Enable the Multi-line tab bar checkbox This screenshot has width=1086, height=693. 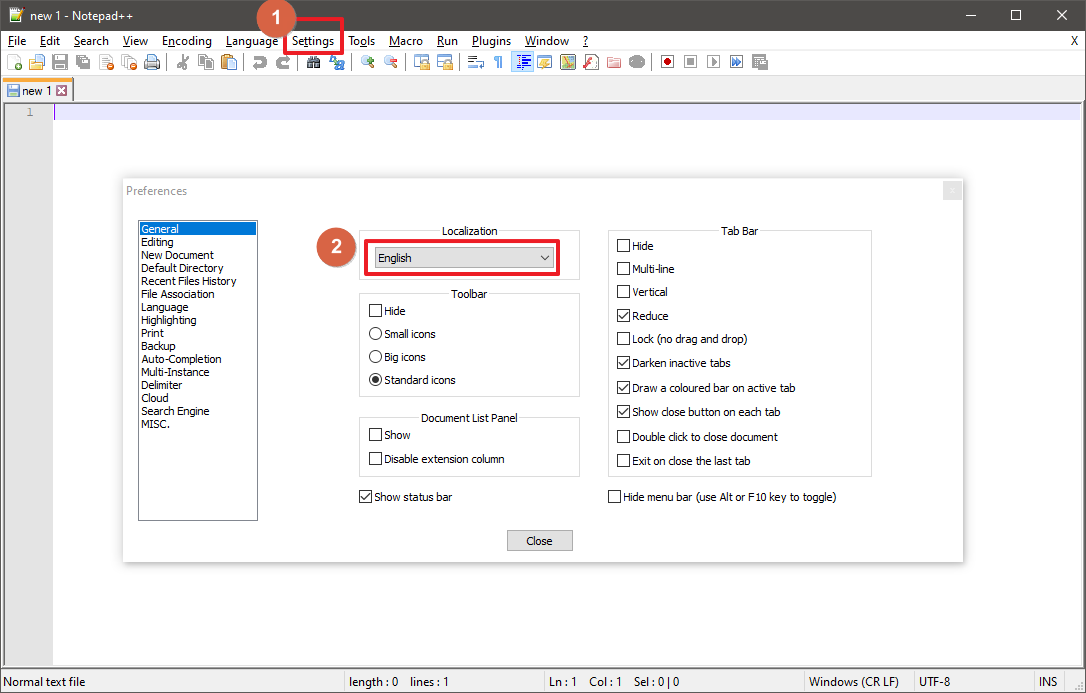pos(623,269)
